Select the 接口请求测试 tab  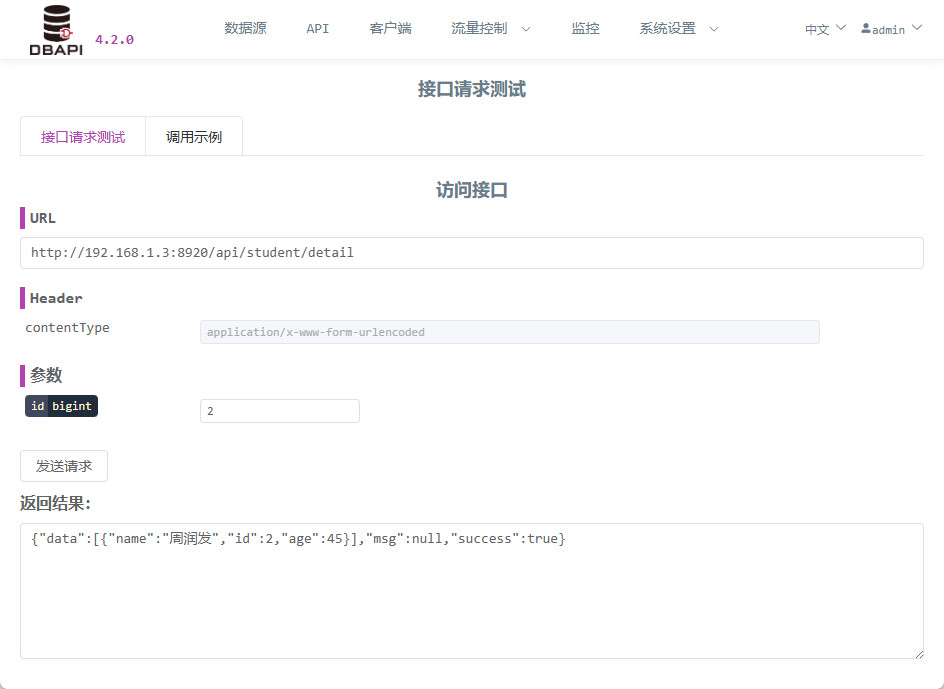[83, 137]
